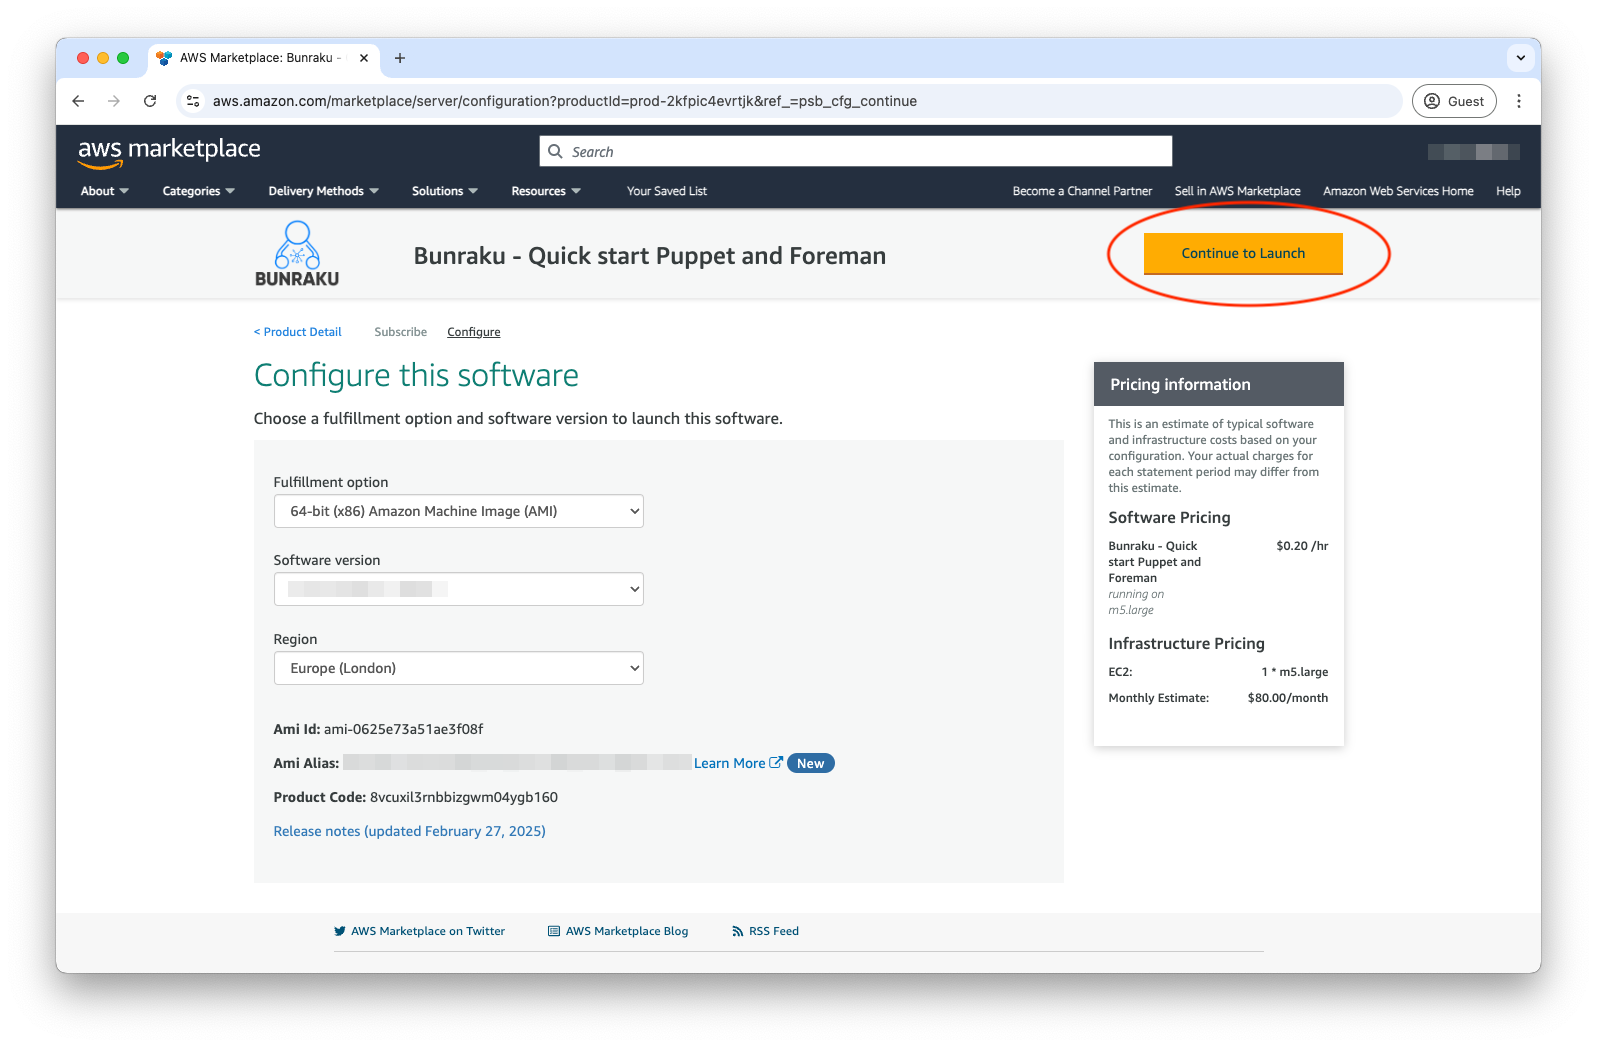The image size is (1597, 1047).
Task: Open the browser three-dot menu
Action: point(1518,101)
